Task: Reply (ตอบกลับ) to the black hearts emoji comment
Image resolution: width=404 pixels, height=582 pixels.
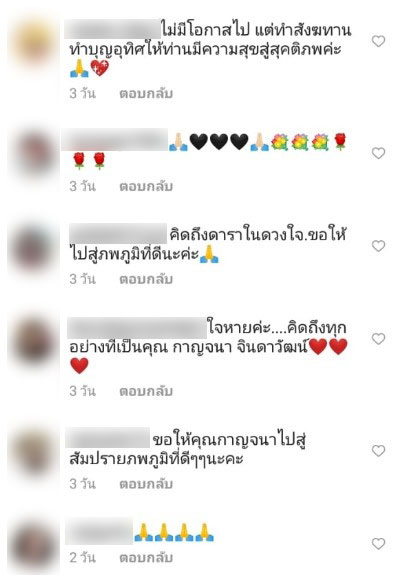Action: tap(146, 186)
